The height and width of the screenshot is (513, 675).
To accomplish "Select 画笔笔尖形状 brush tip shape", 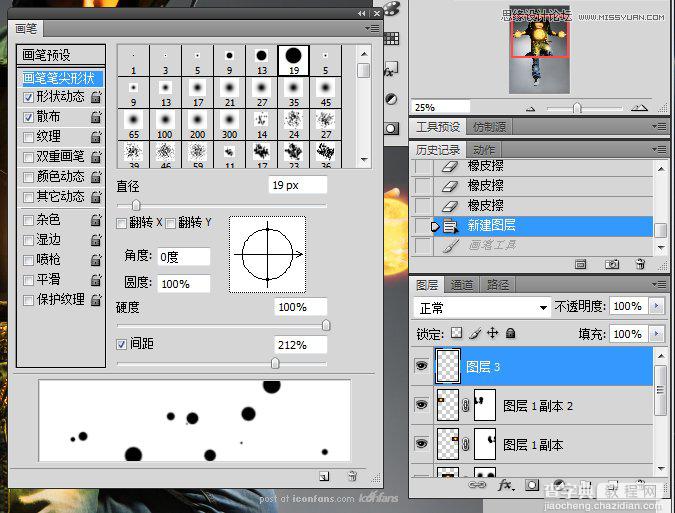I will click(x=61, y=78).
